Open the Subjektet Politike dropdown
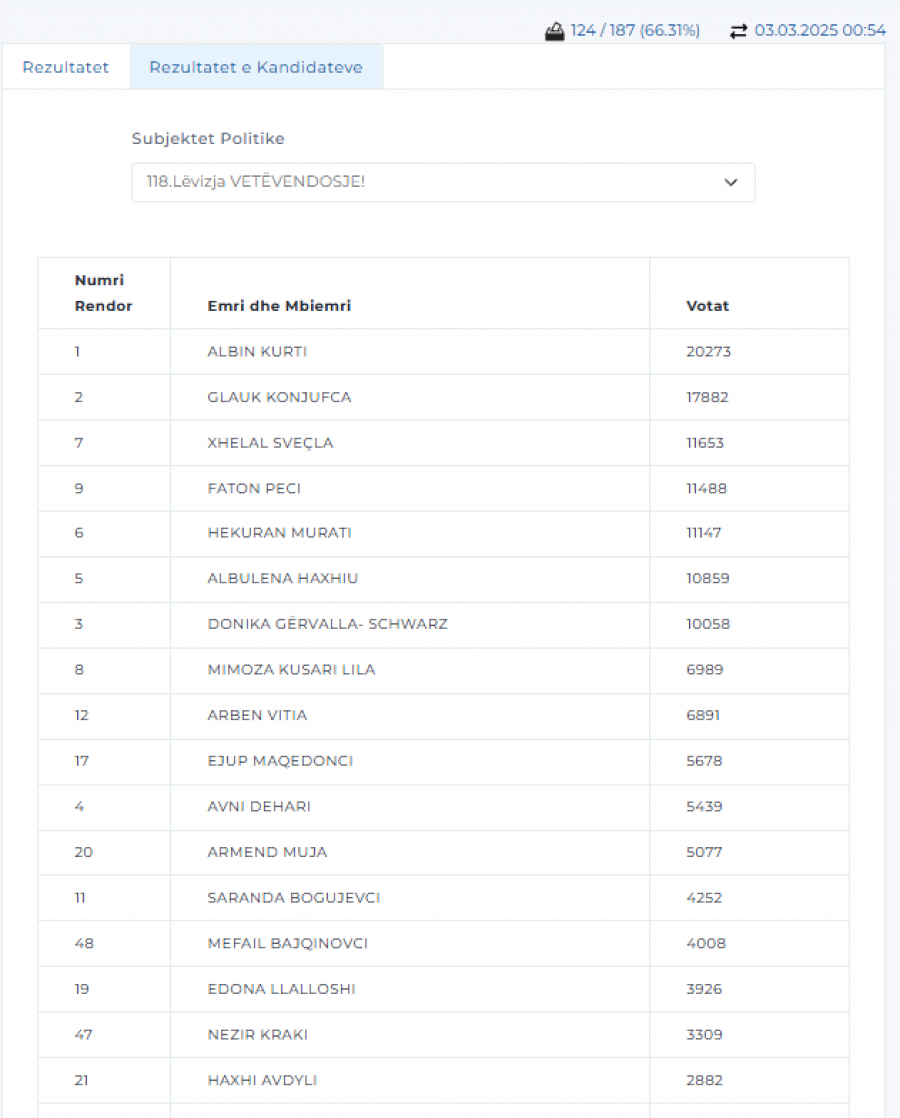 pos(443,182)
